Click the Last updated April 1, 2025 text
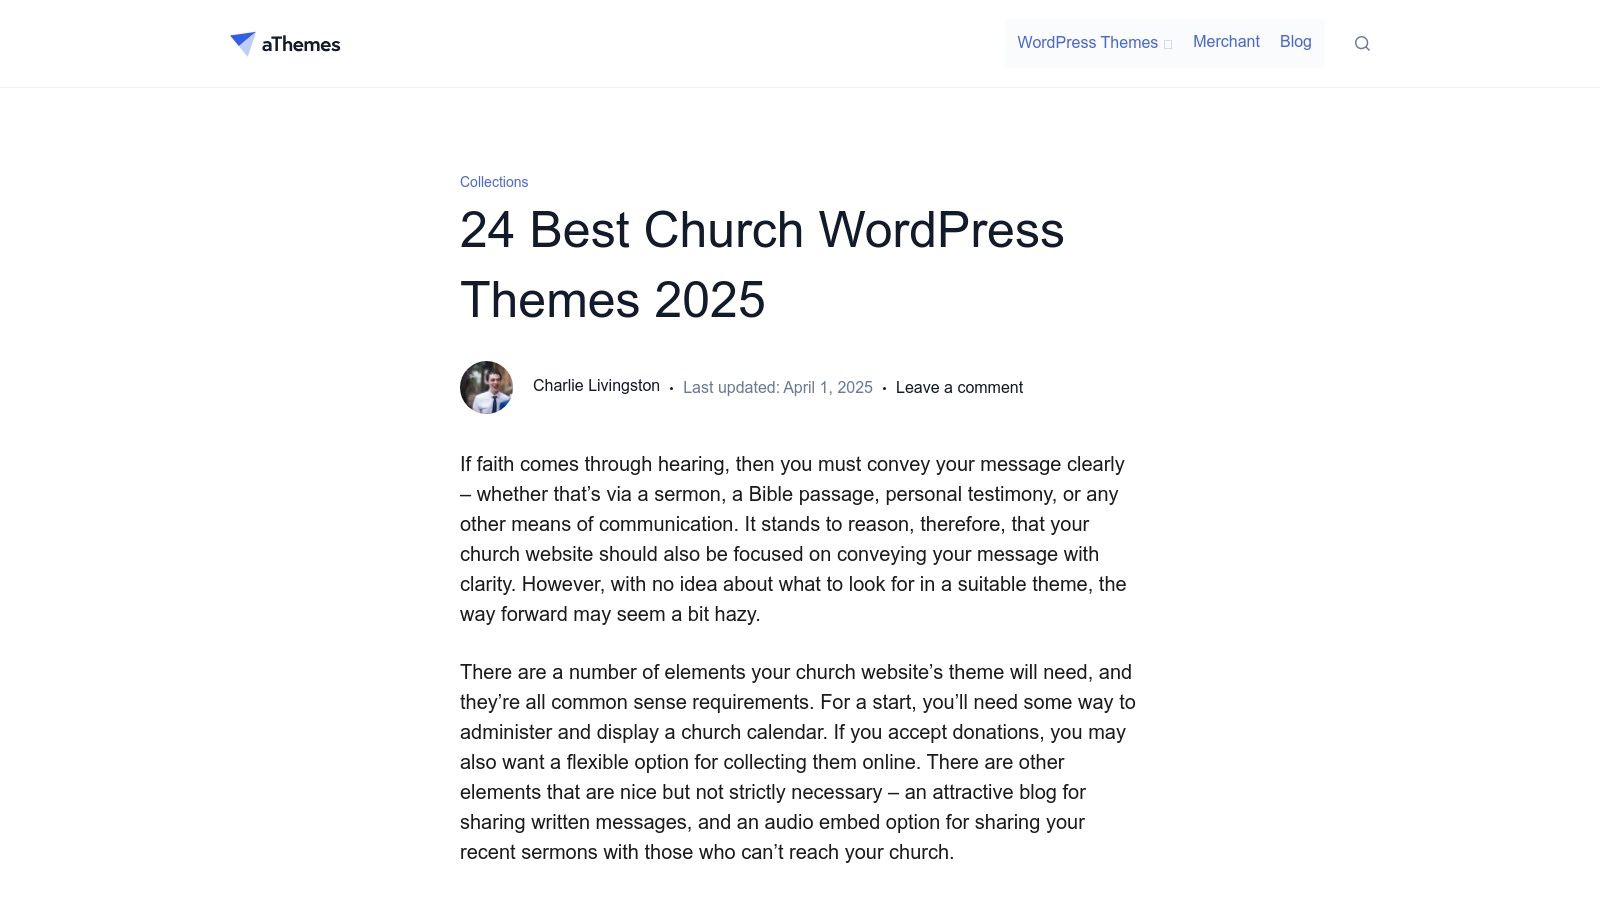The height and width of the screenshot is (900, 1600). click(x=777, y=387)
